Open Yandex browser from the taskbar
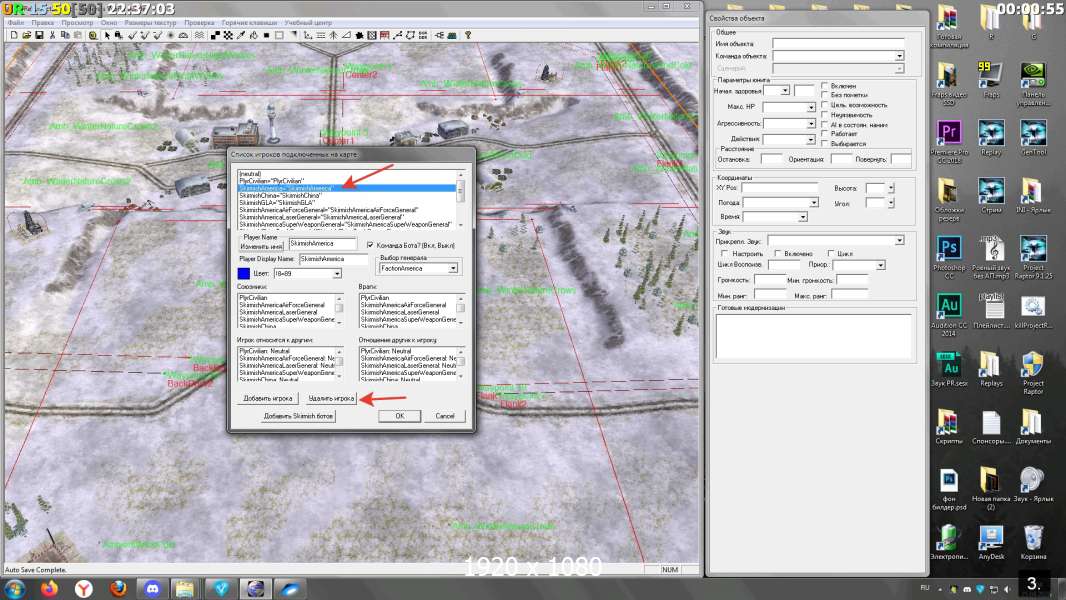Viewport: 1066px width, 600px height. [x=84, y=588]
